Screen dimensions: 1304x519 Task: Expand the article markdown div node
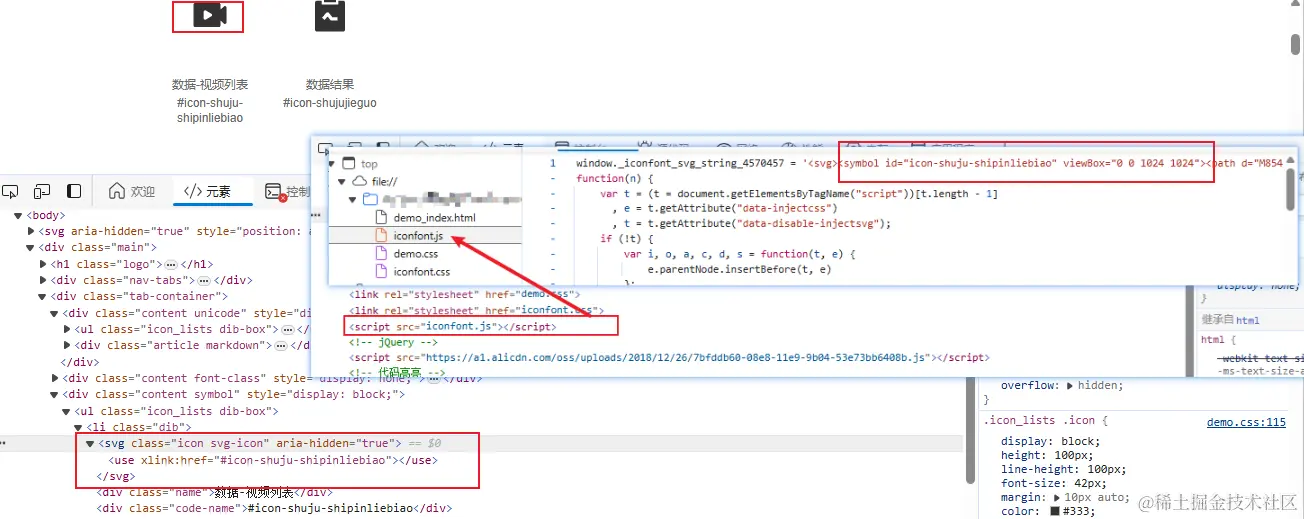point(67,345)
